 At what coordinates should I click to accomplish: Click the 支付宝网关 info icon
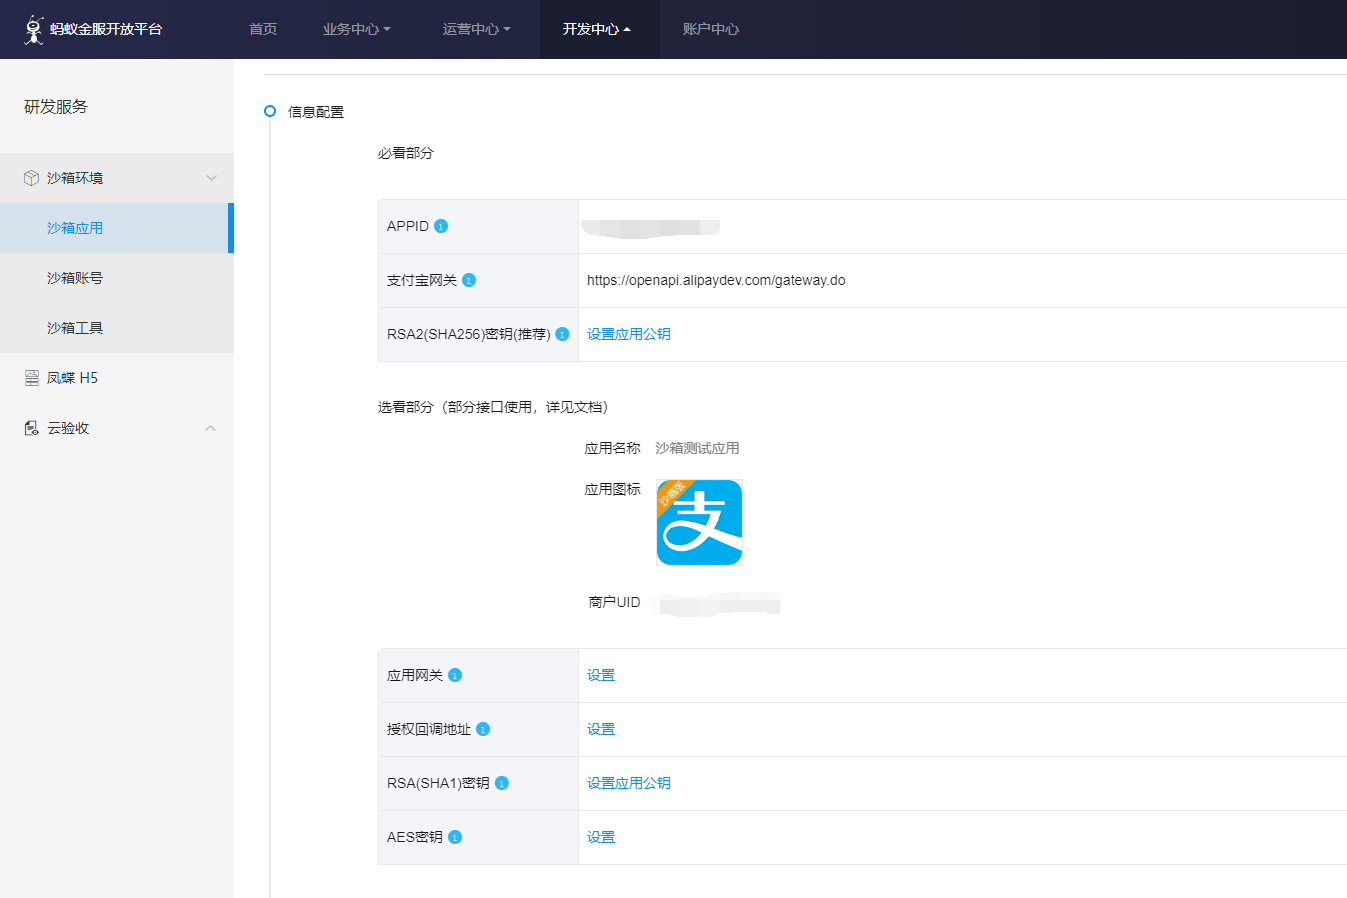[468, 280]
